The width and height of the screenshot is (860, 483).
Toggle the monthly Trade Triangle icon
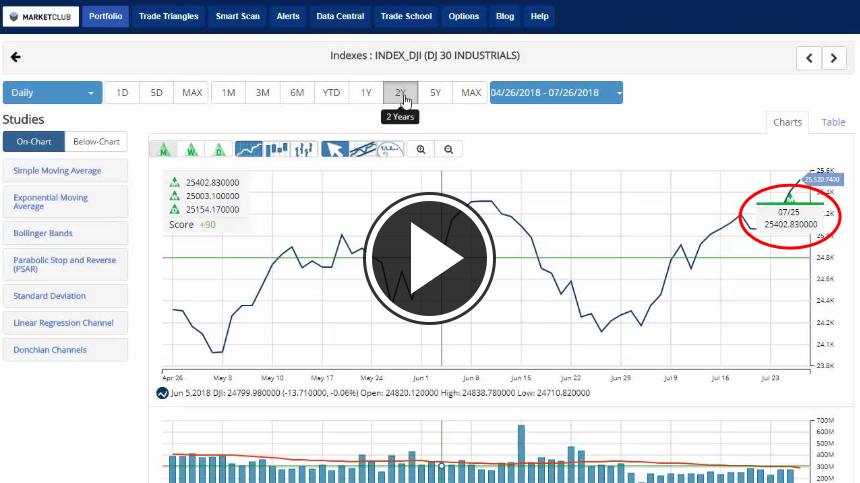[163, 149]
